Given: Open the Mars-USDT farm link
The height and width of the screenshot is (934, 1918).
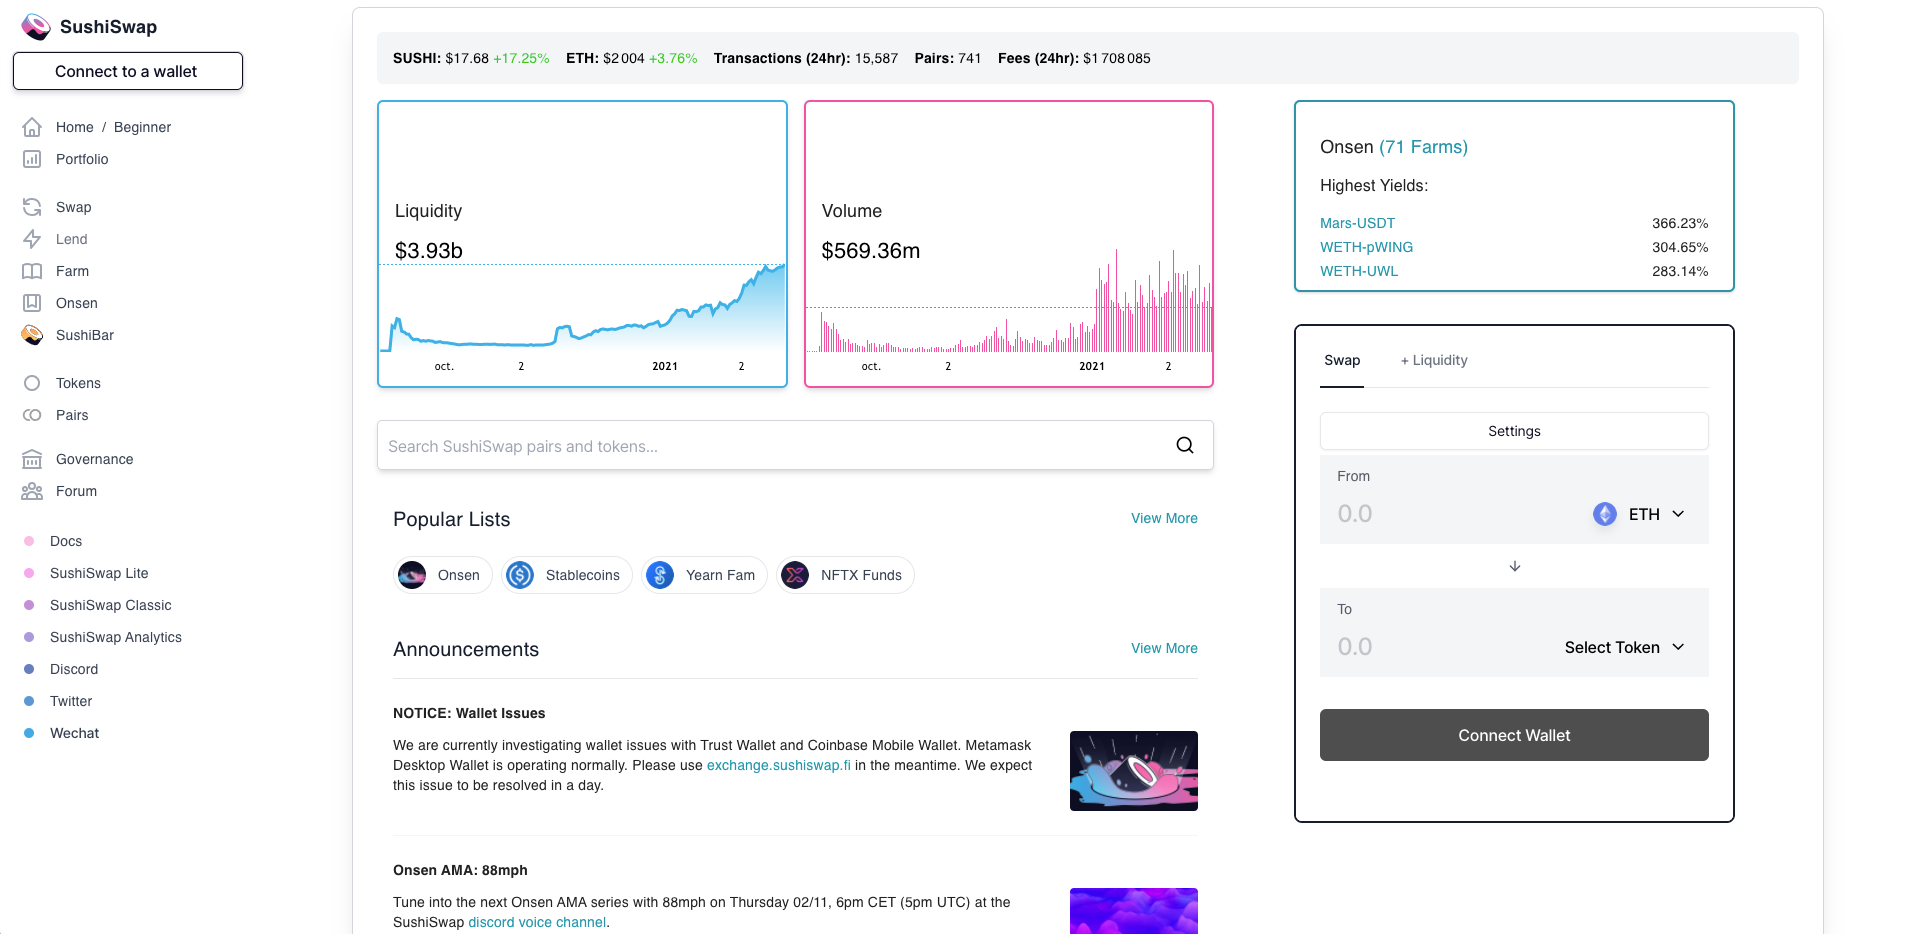Looking at the screenshot, I should [1357, 223].
